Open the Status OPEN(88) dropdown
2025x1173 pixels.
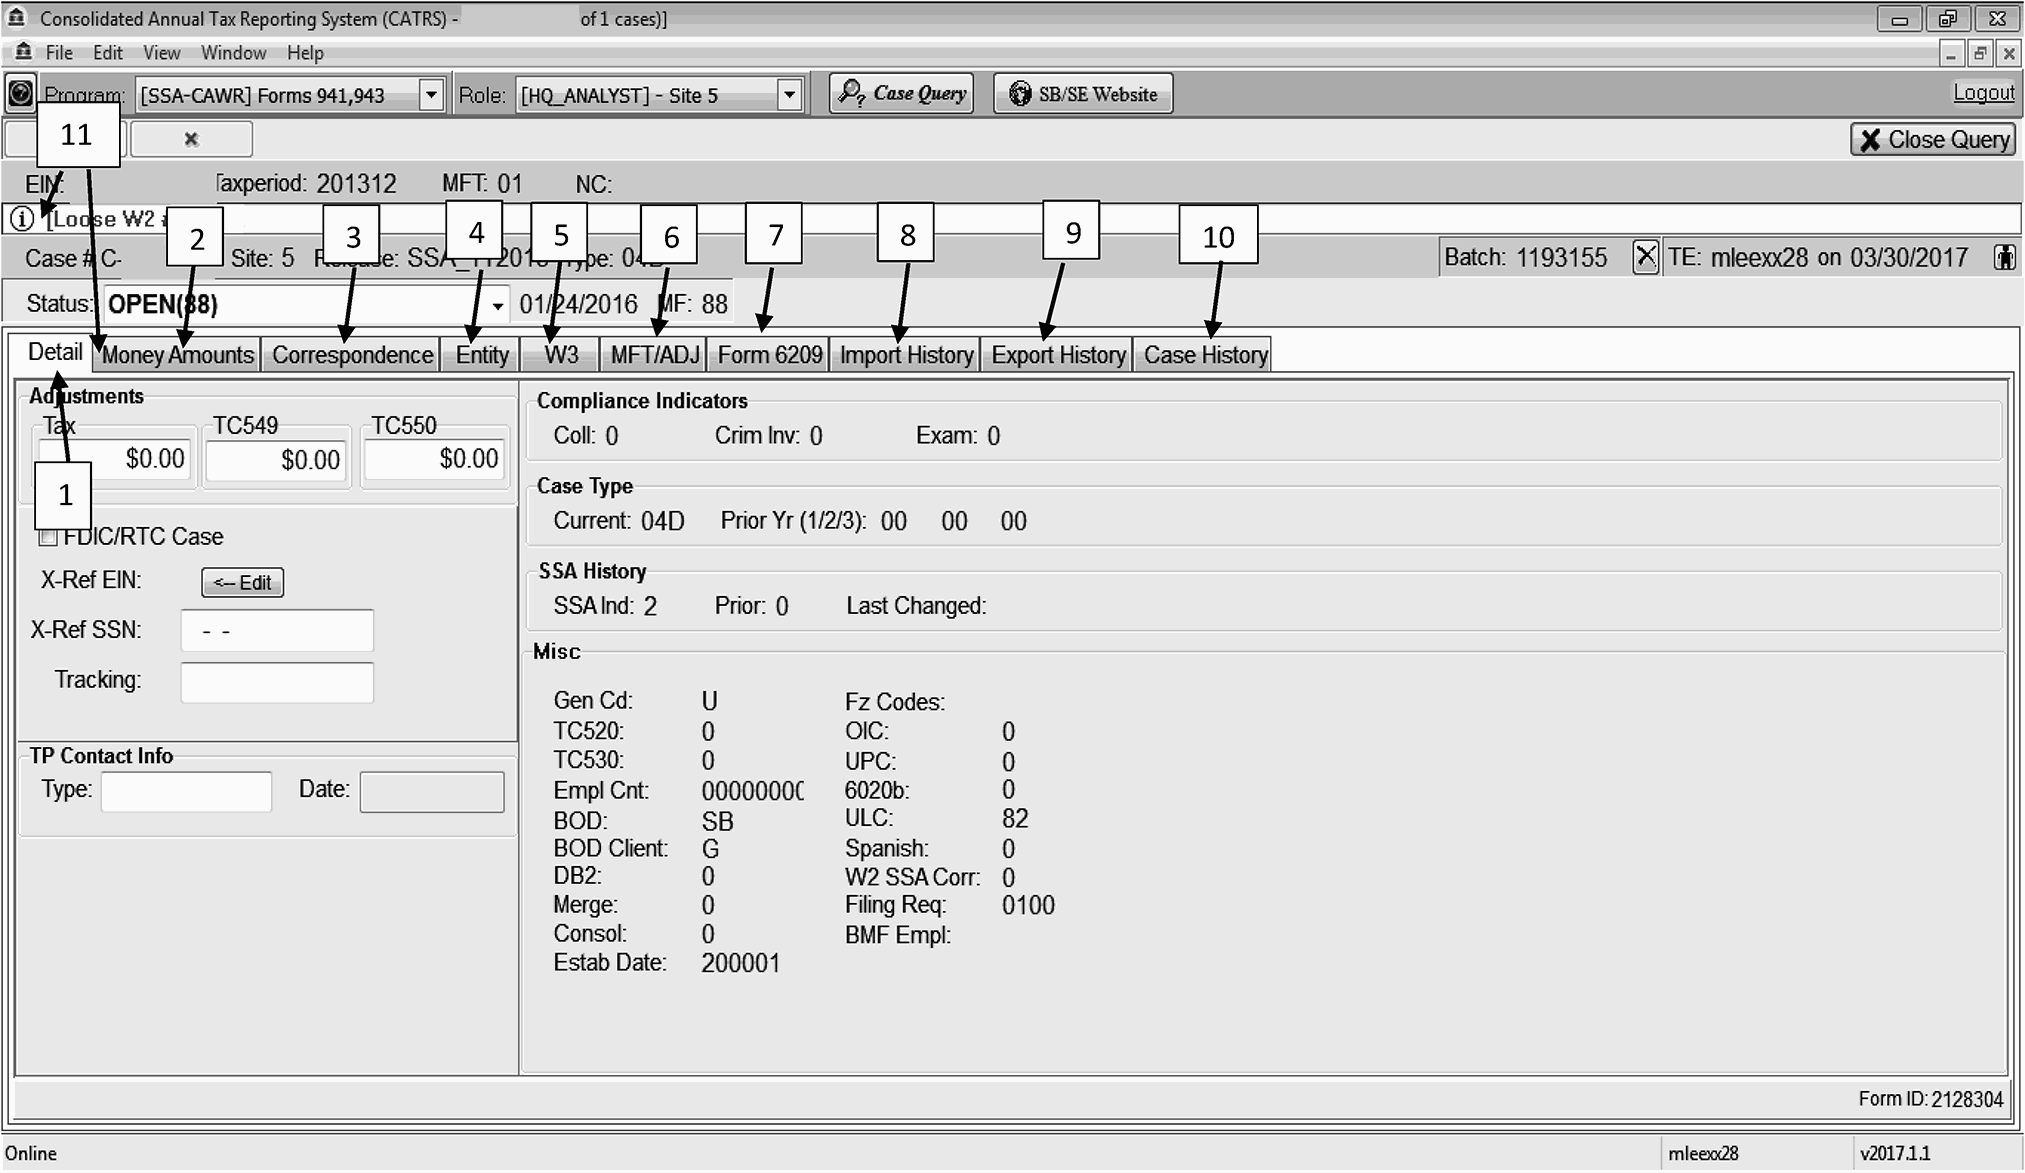click(497, 305)
